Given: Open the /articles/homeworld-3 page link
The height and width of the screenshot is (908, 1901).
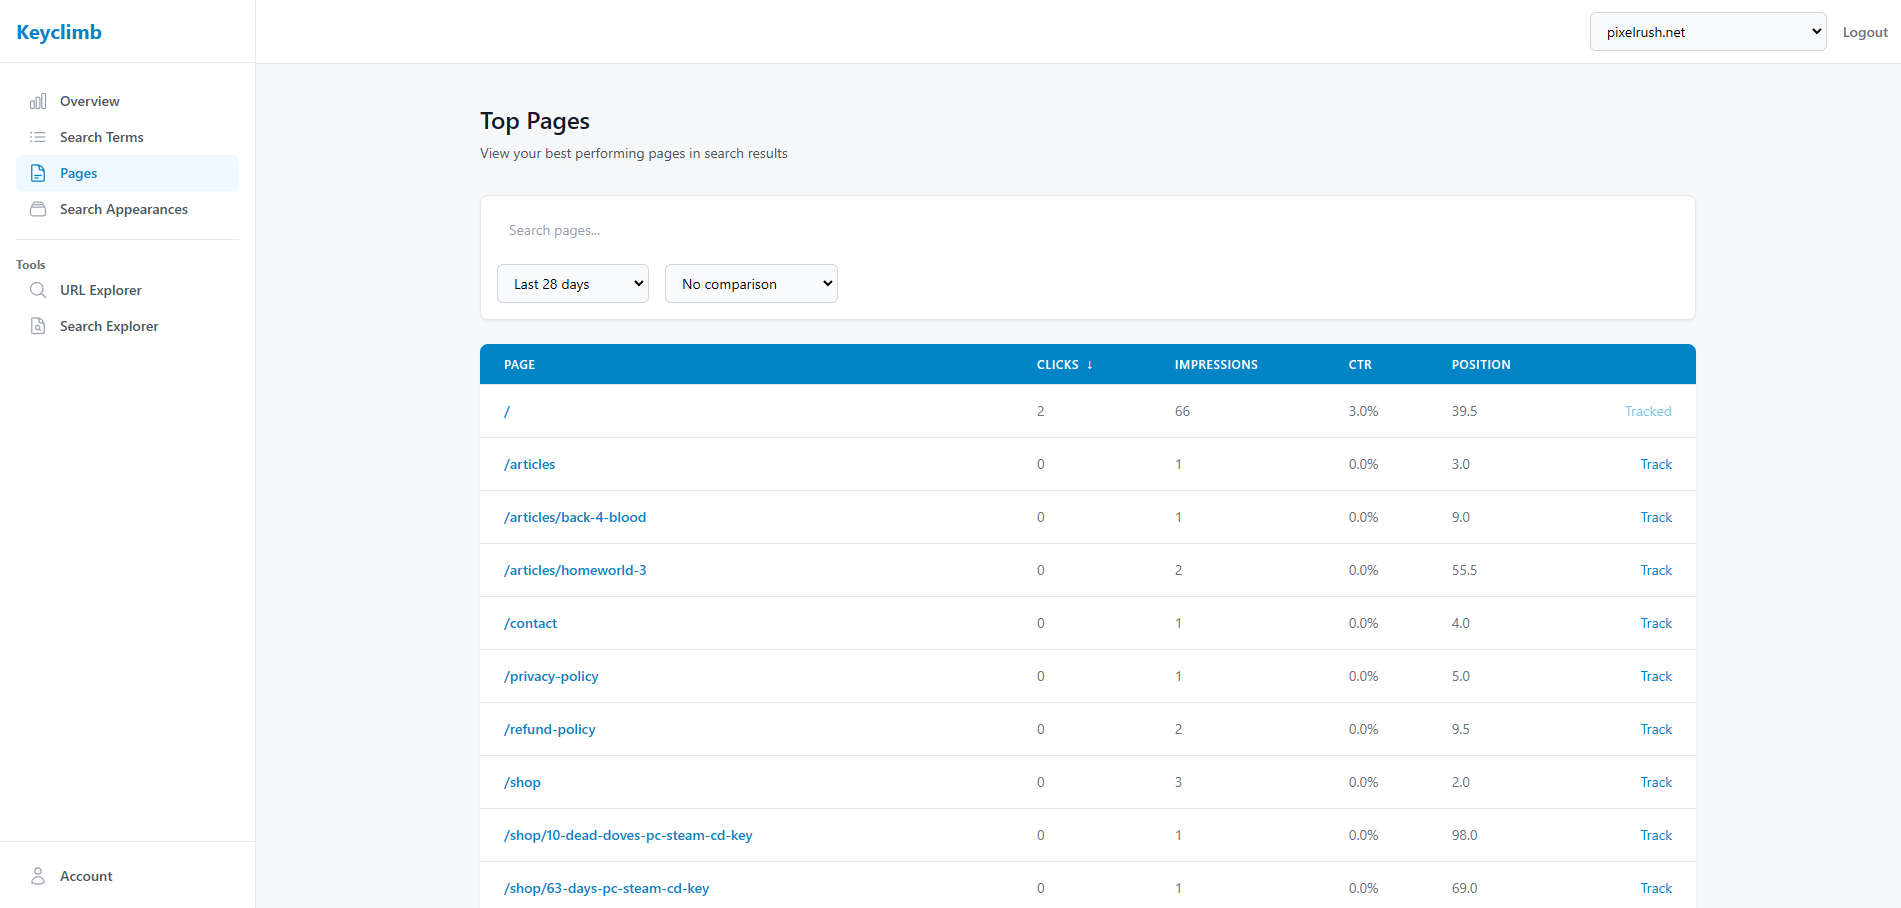Looking at the screenshot, I should [x=575, y=570].
